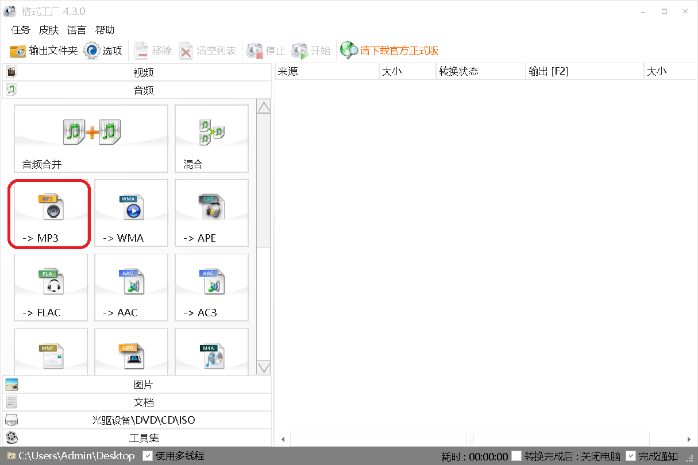Click the 来源 column header

tap(288, 72)
